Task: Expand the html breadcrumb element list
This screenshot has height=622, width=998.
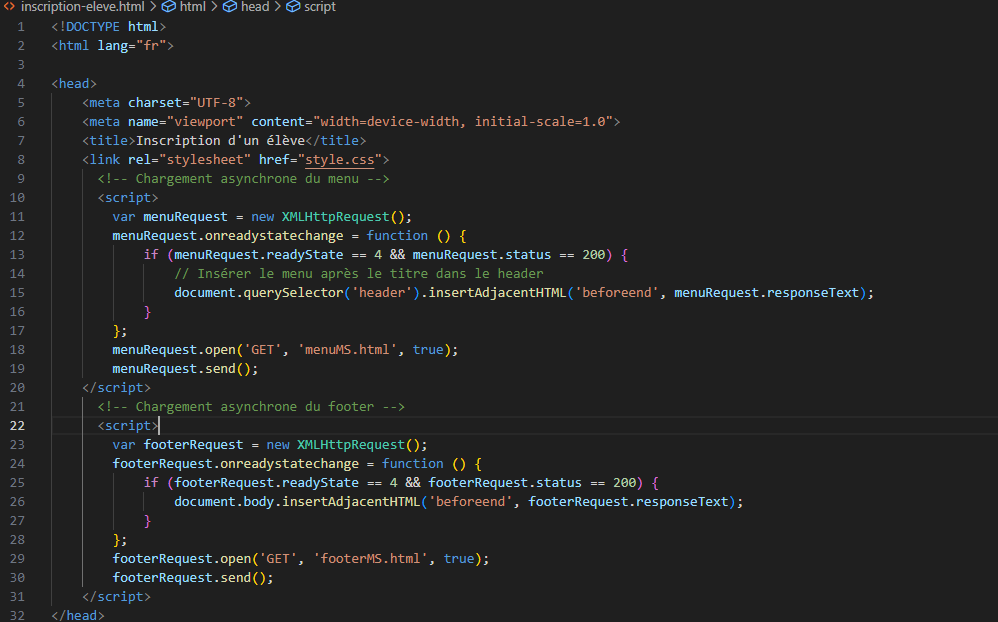Action: click(x=192, y=7)
